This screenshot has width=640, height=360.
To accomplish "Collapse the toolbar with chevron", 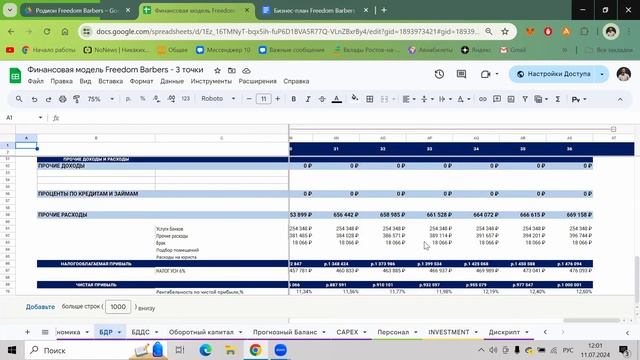I will (620, 99).
